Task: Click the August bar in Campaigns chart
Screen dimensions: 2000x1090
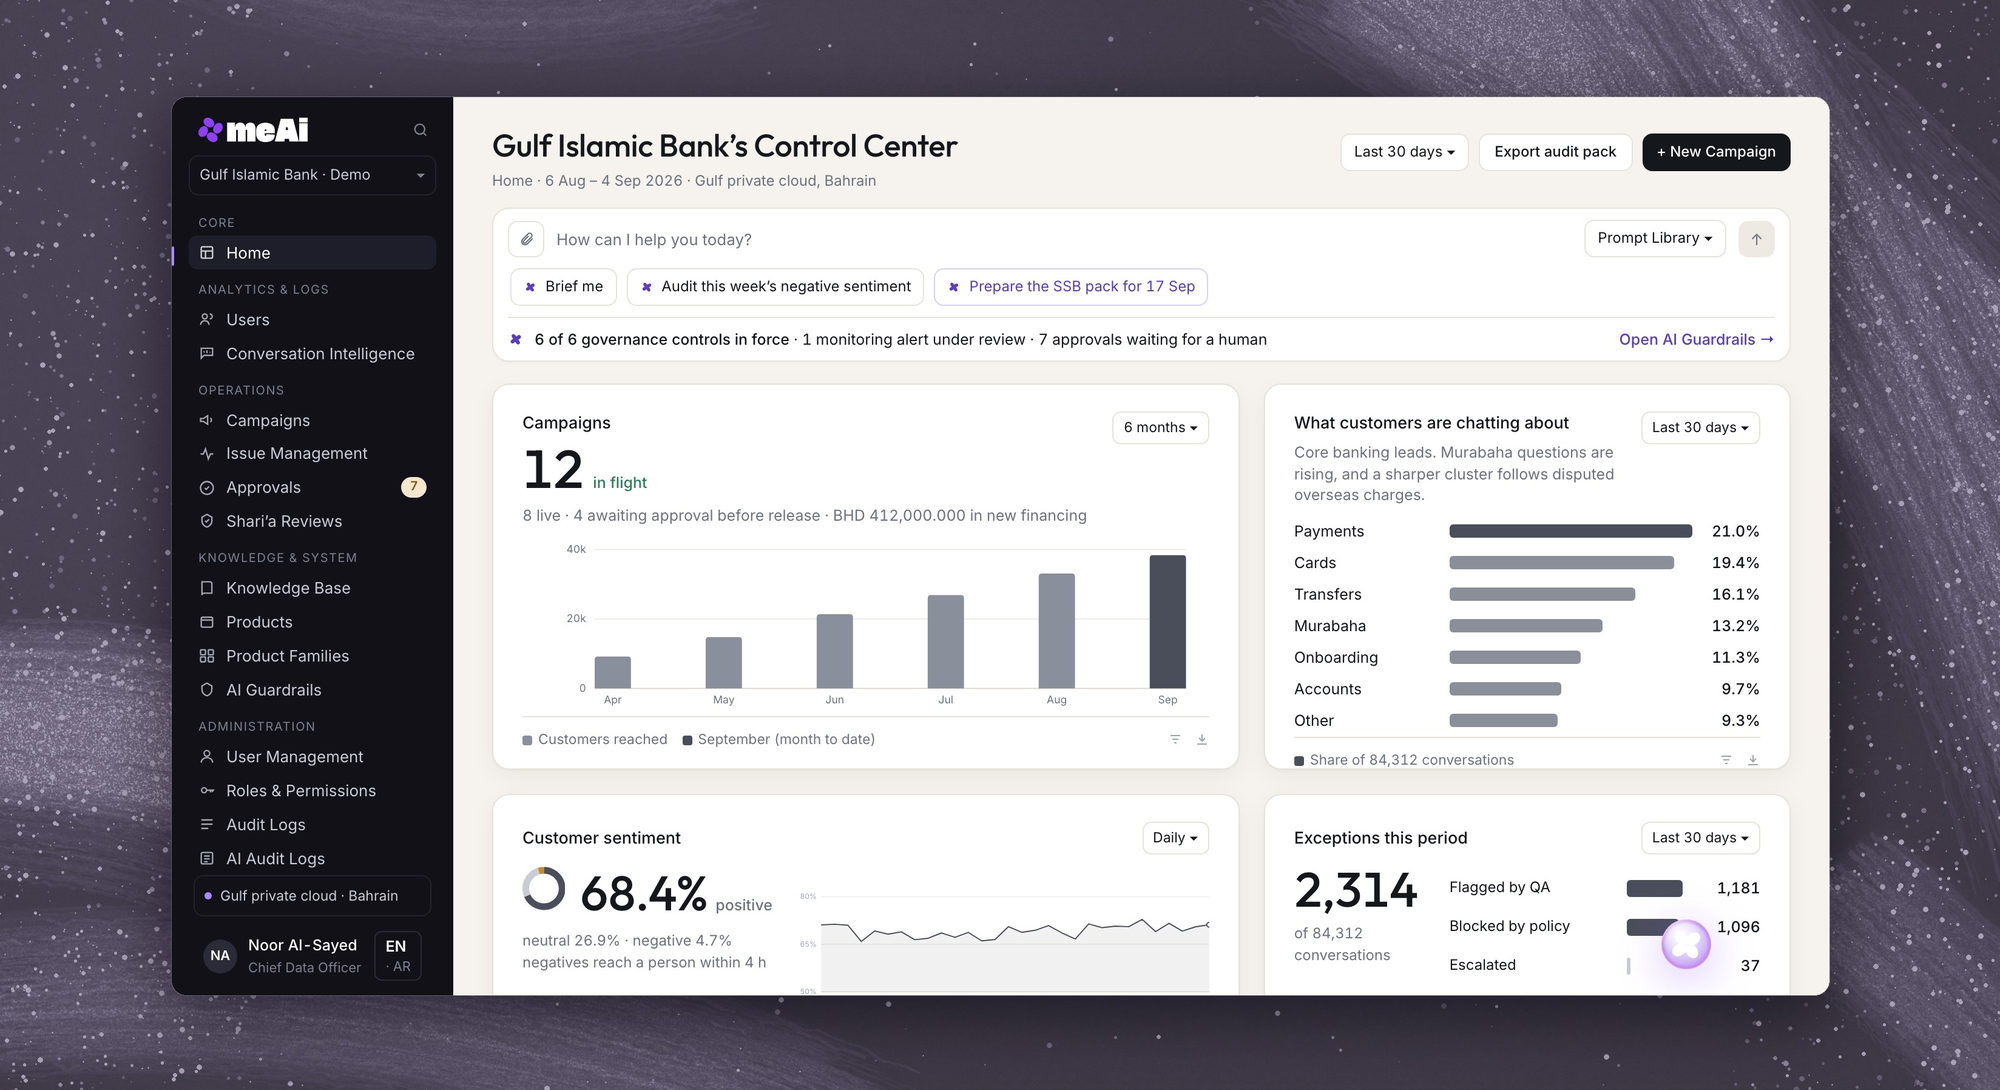Action: (1056, 631)
